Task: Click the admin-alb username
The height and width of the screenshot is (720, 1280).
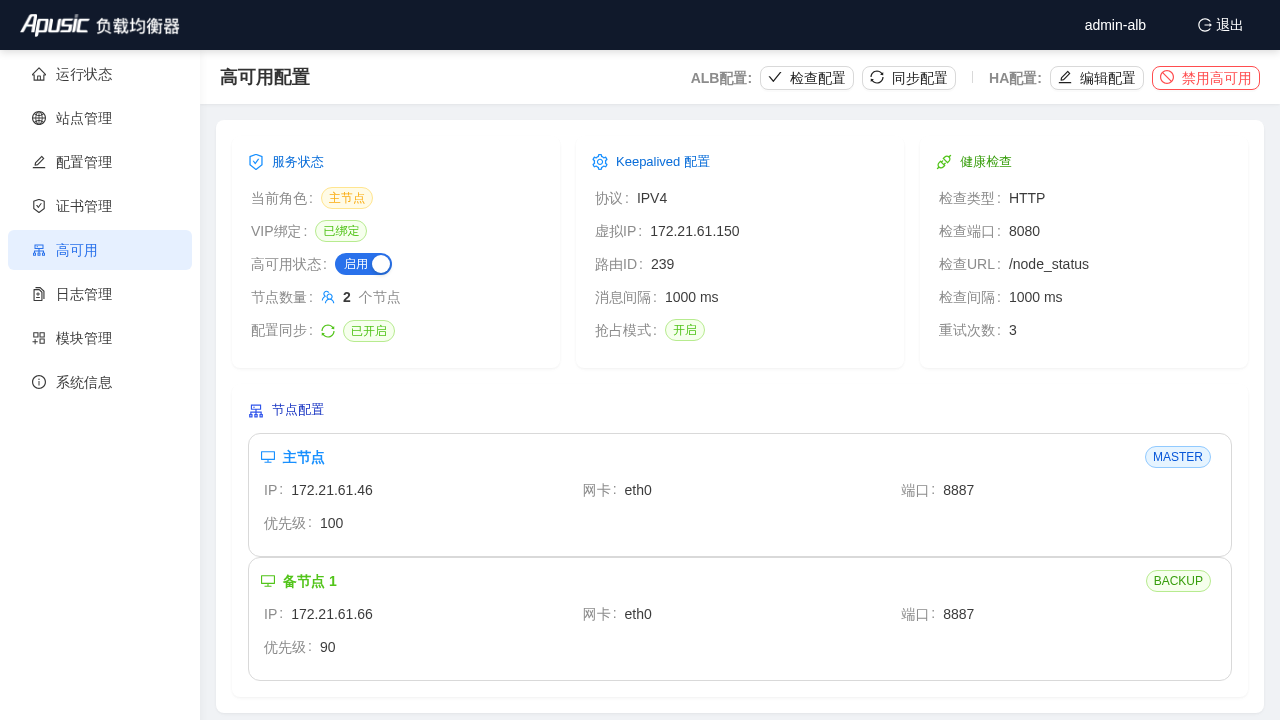Action: click(1115, 25)
